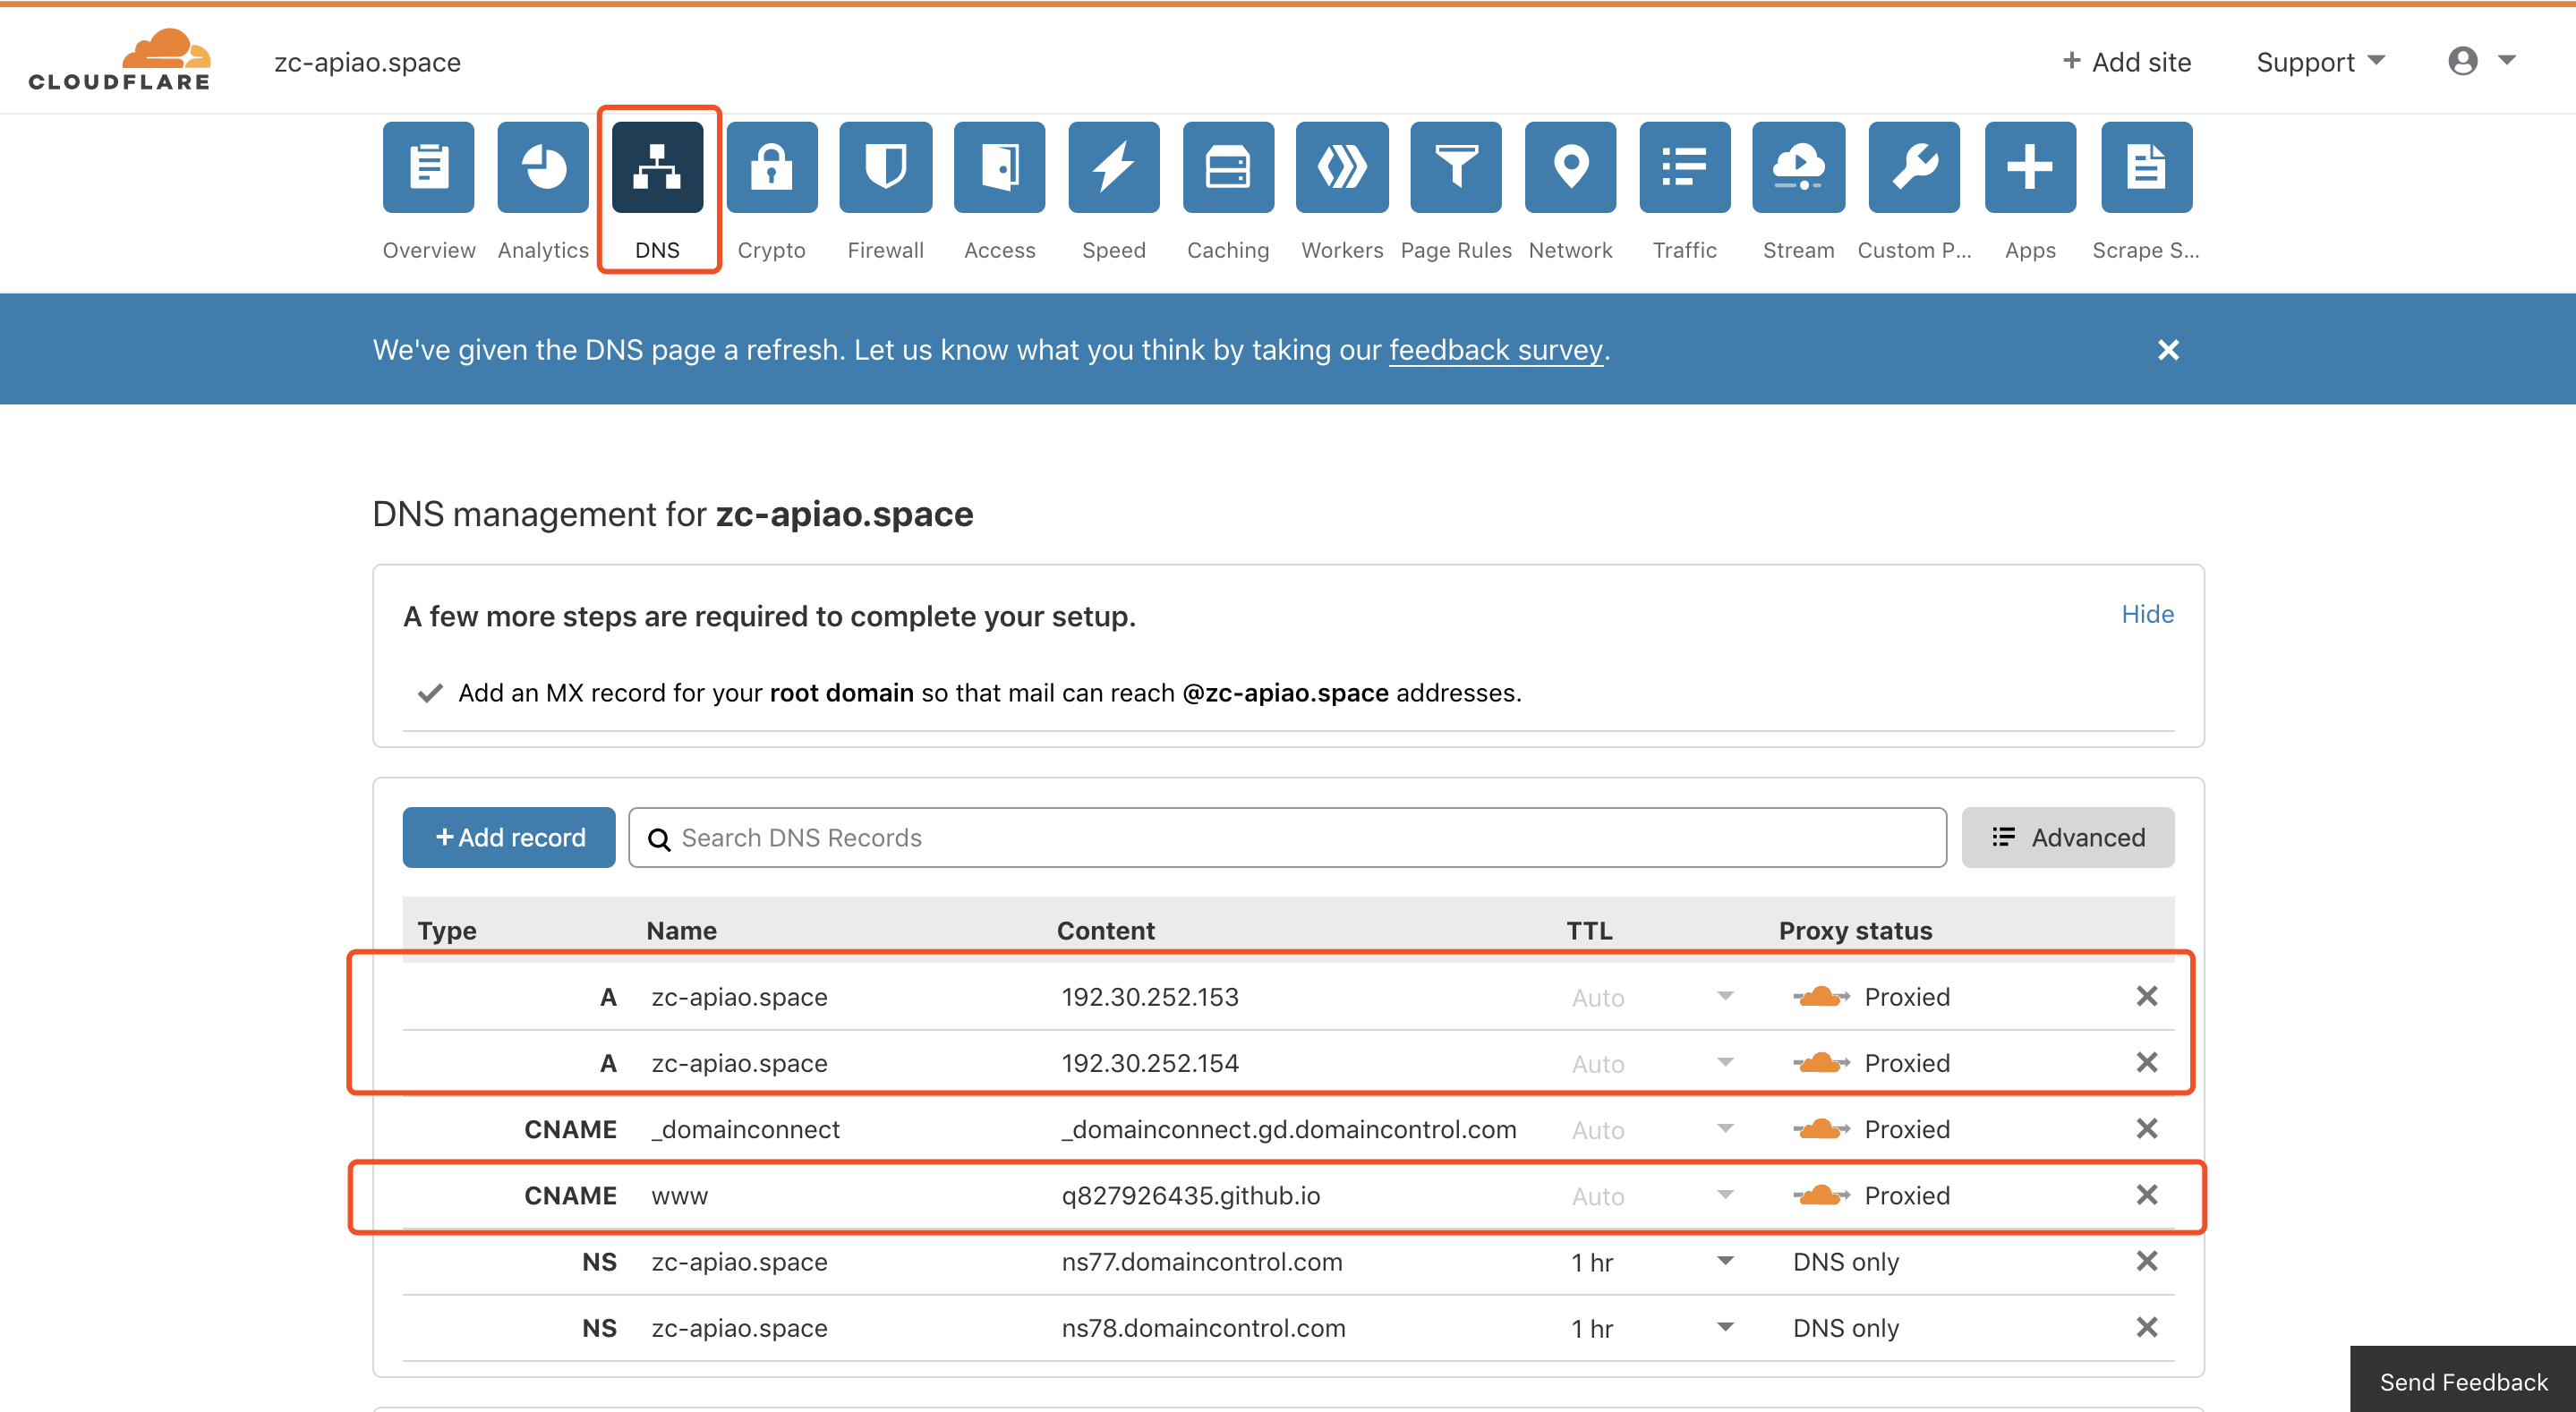Delete the A record 192.30.252.153
This screenshot has height=1412, width=2576.
(2146, 996)
